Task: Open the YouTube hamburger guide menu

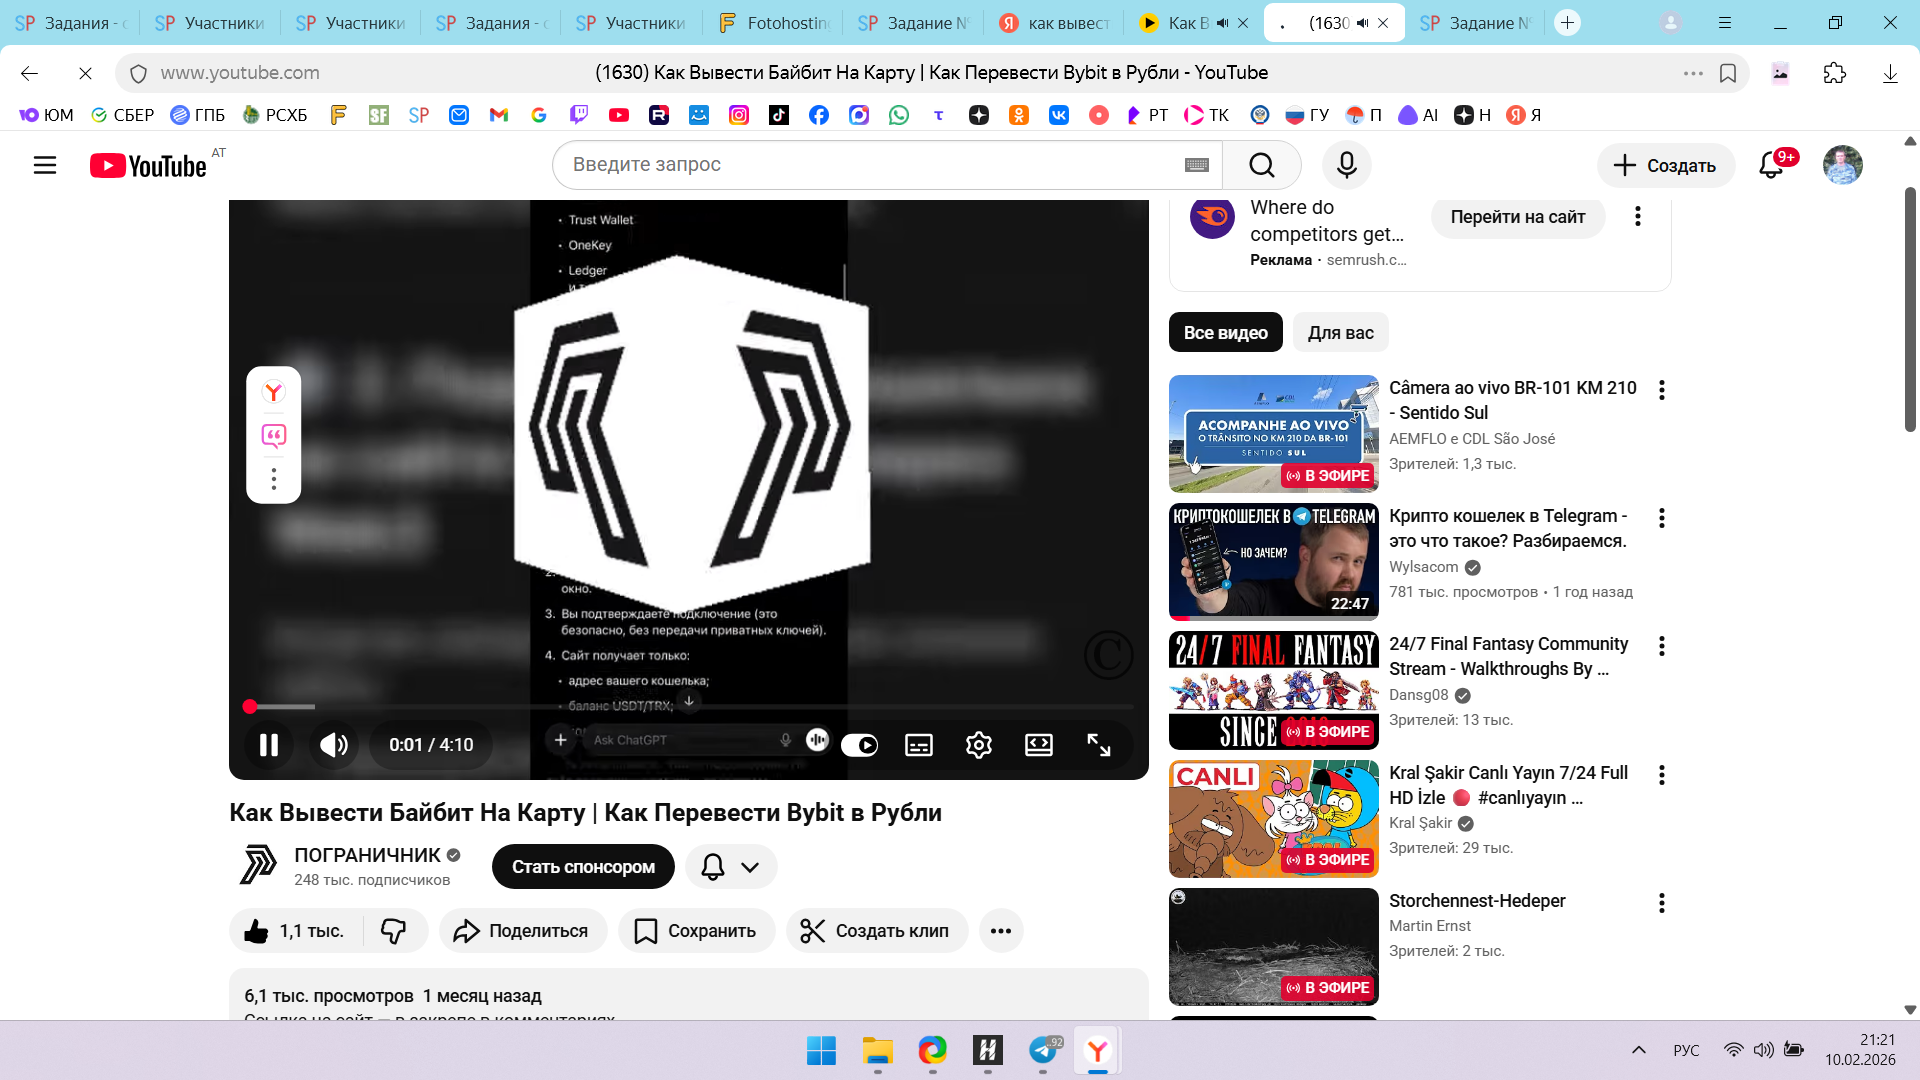Action: [45, 165]
